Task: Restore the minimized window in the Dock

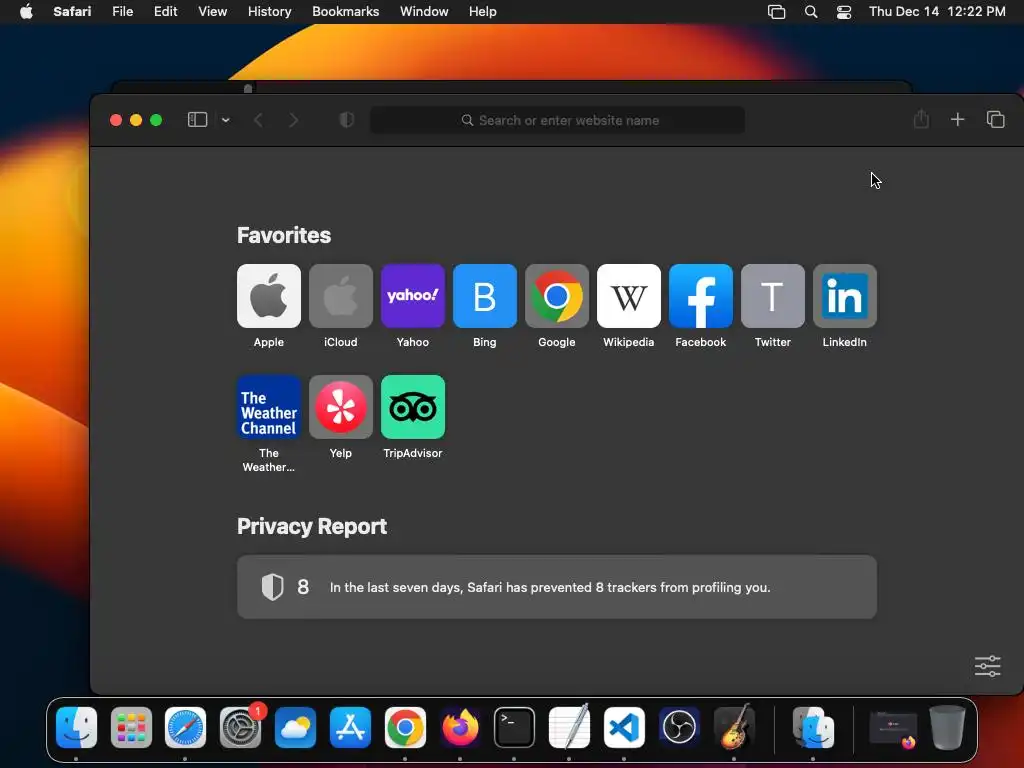Action: [893, 729]
